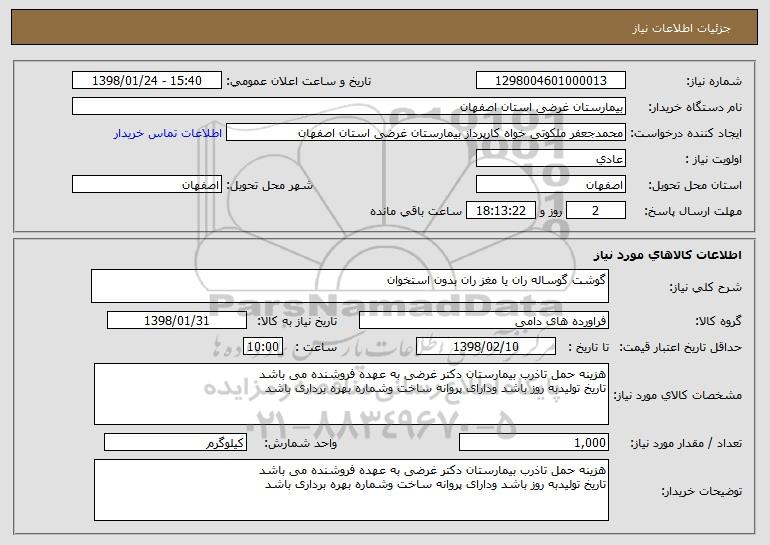Screen dimensions: 770x545
Task: Click the تاریخ نیاز به کالا label
Action: pyautogui.click(x=297, y=321)
